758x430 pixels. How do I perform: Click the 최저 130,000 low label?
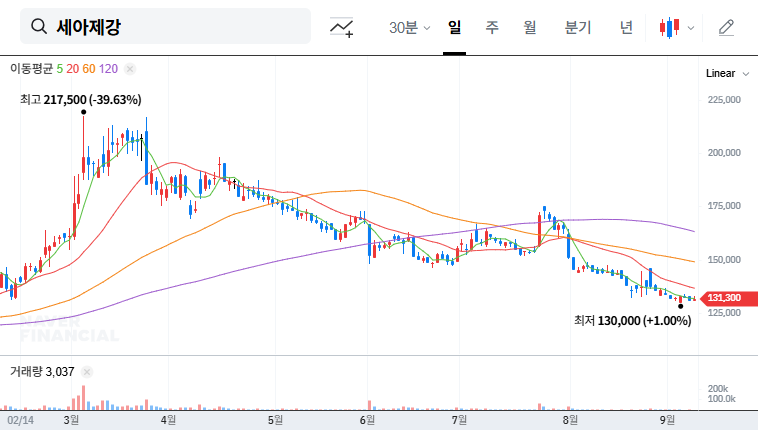click(633, 321)
